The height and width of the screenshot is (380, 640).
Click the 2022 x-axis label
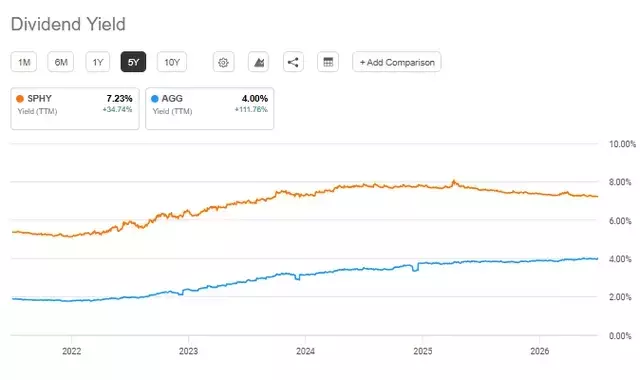point(71,351)
